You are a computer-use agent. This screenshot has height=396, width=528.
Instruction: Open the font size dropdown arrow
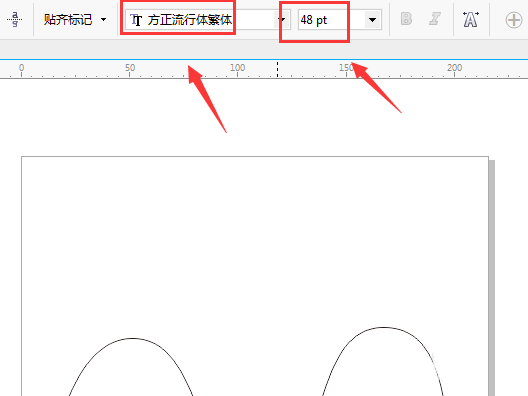pos(372,20)
